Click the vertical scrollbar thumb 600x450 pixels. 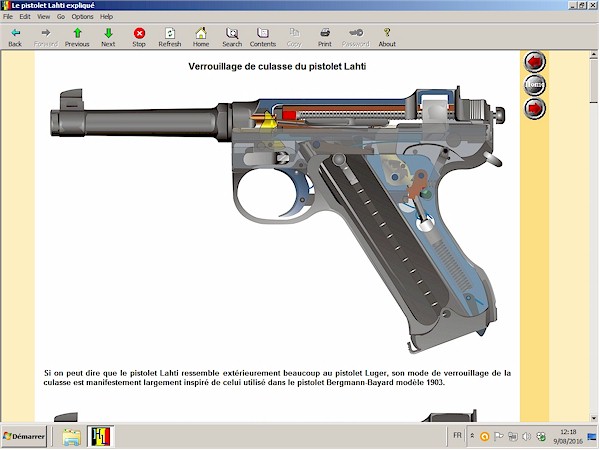tap(593, 81)
